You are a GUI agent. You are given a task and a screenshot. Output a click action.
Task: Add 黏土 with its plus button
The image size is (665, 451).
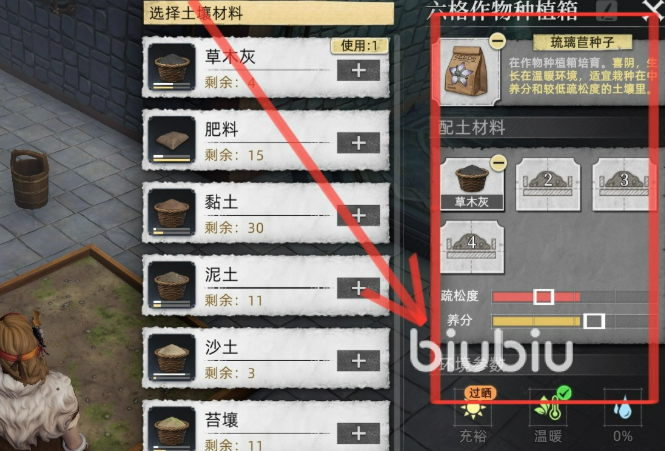tap(358, 215)
